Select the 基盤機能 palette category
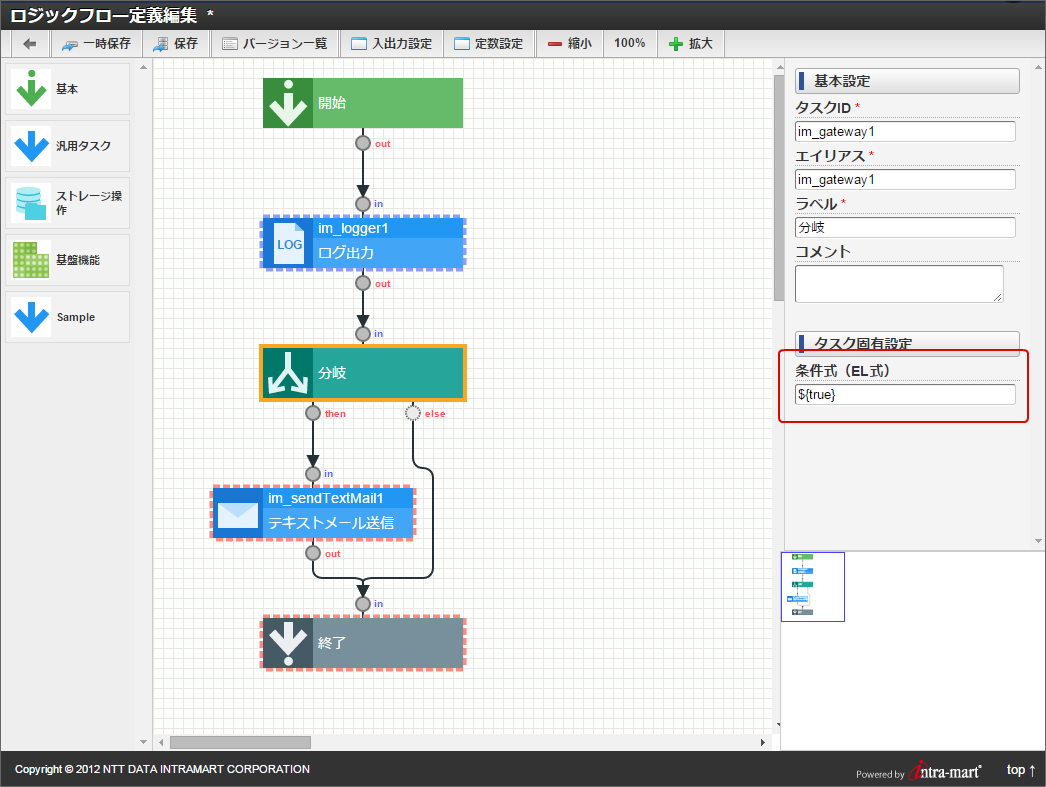This screenshot has width=1046, height=787. coord(67,260)
